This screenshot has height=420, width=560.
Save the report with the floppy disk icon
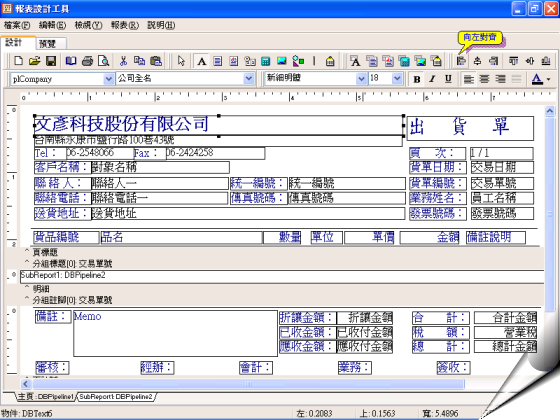[51, 61]
